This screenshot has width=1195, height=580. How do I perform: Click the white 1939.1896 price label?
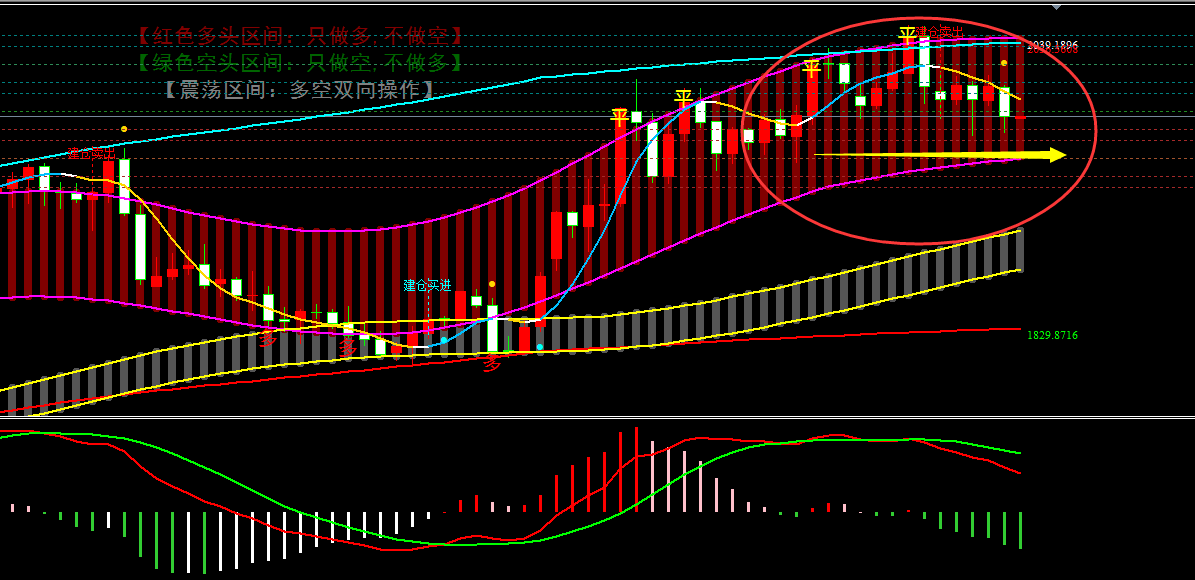point(1052,45)
